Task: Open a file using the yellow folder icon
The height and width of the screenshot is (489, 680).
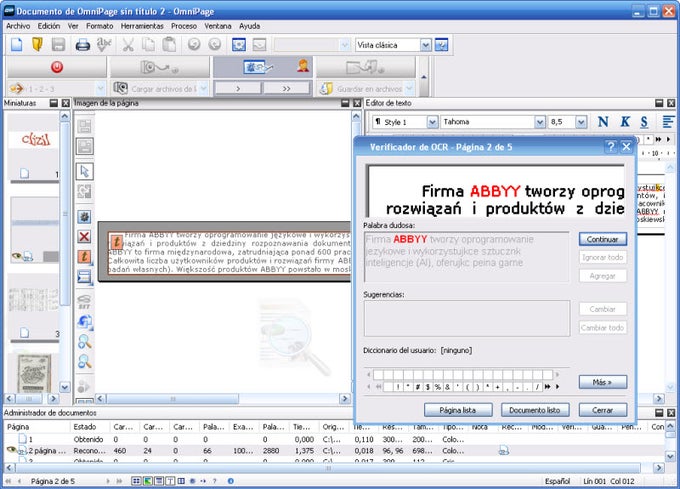Action: coord(38,45)
